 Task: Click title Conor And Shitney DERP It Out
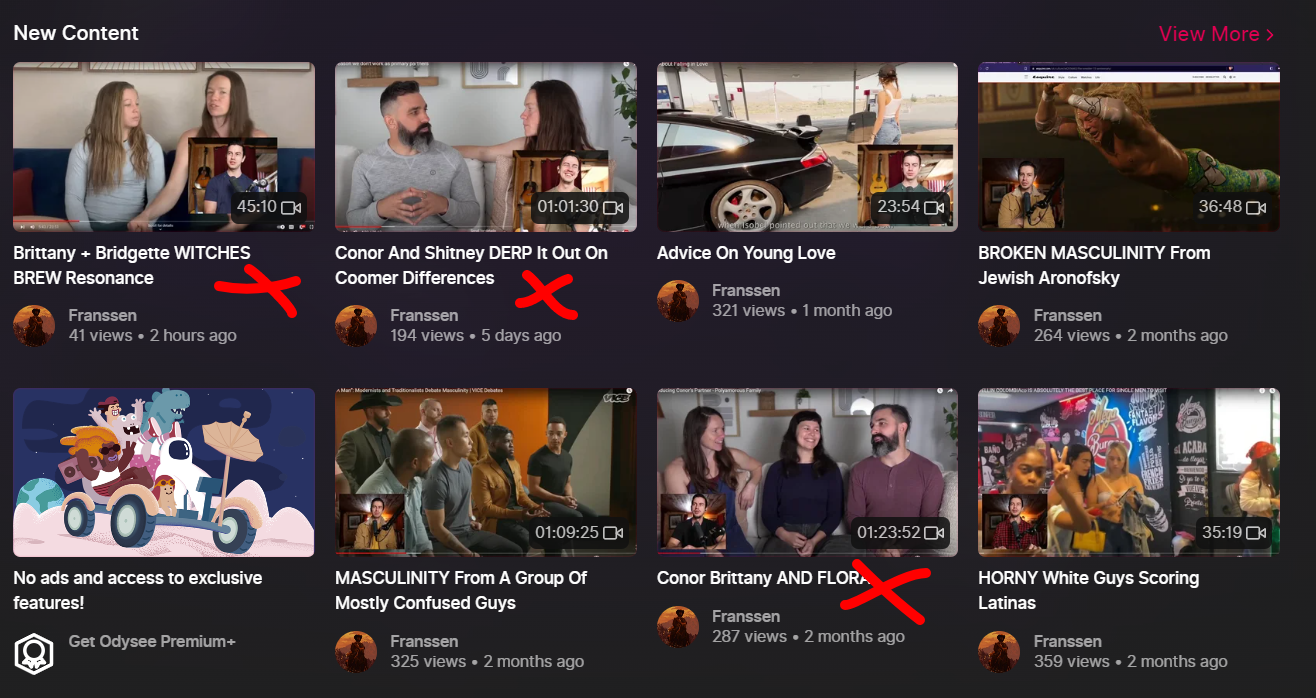[x=471, y=265]
